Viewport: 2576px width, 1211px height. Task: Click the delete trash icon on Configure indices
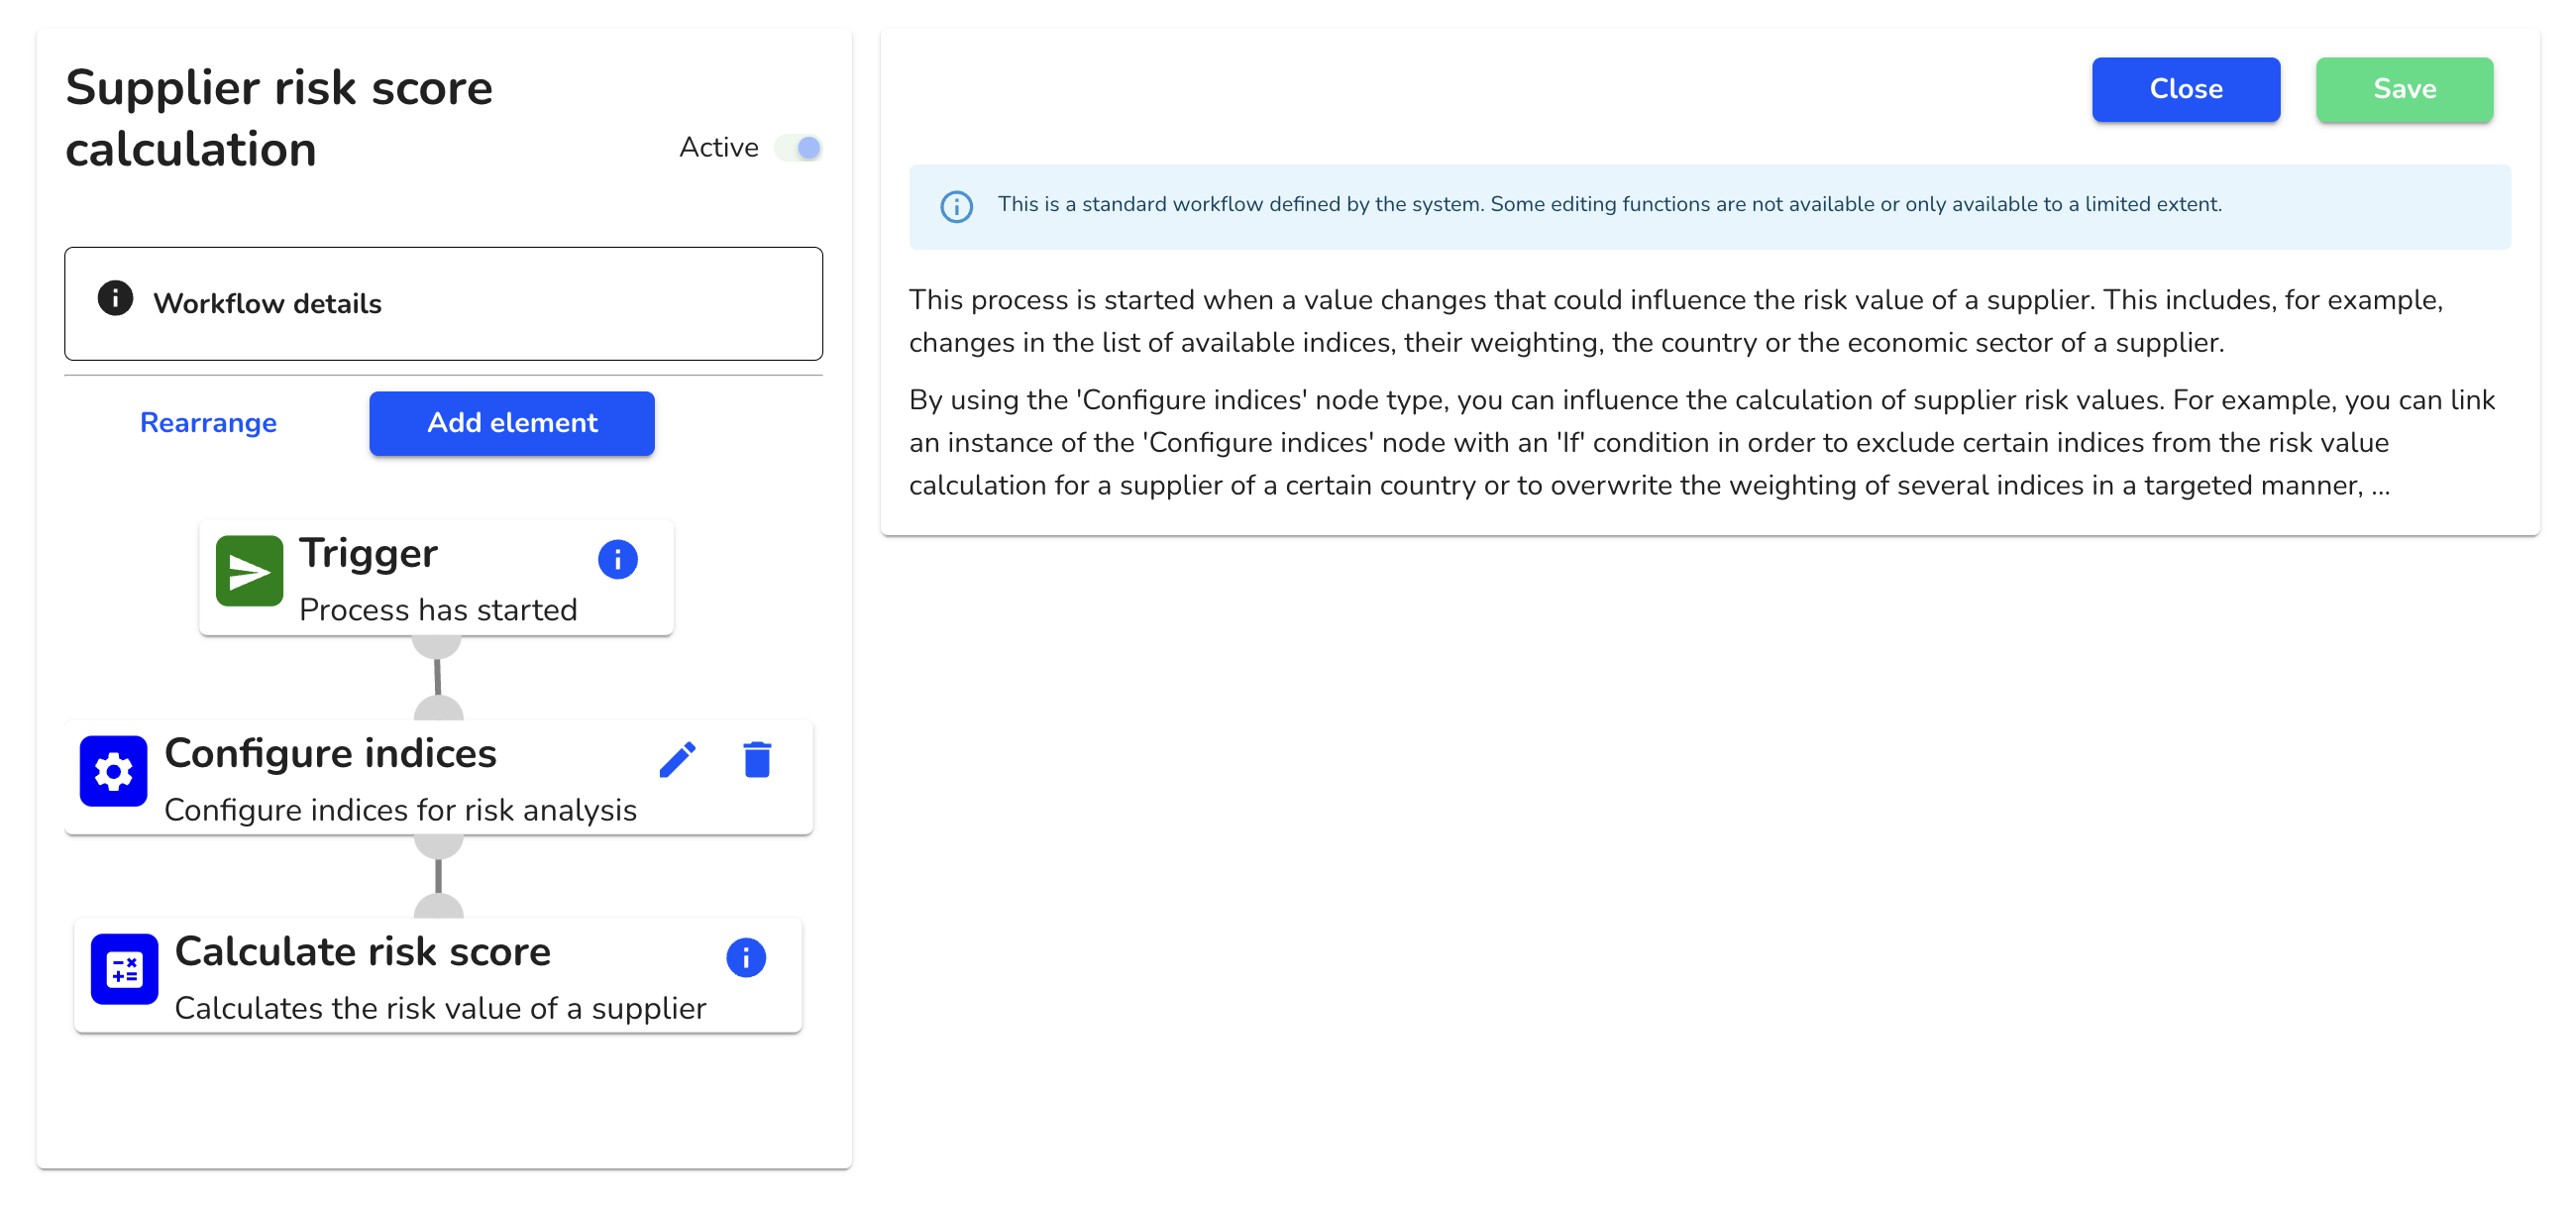(x=757, y=759)
